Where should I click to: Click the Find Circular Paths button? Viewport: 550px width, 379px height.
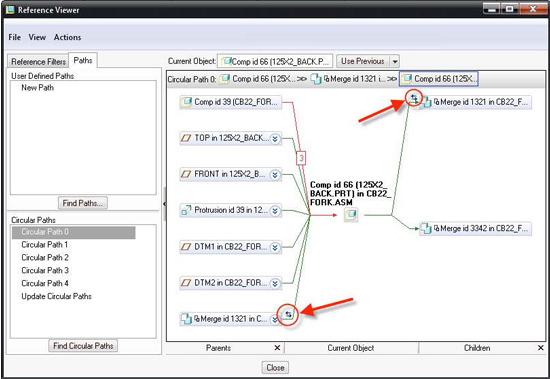tap(83, 346)
